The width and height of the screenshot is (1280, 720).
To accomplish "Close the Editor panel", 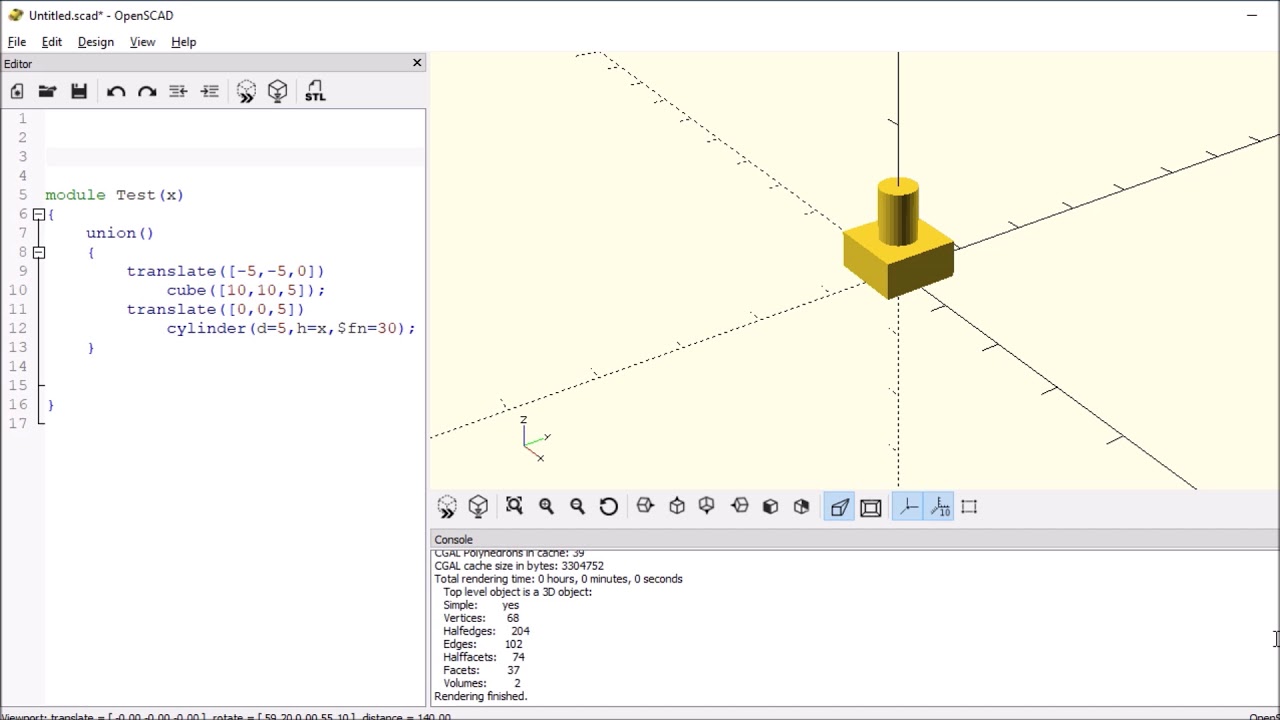I will click(417, 63).
